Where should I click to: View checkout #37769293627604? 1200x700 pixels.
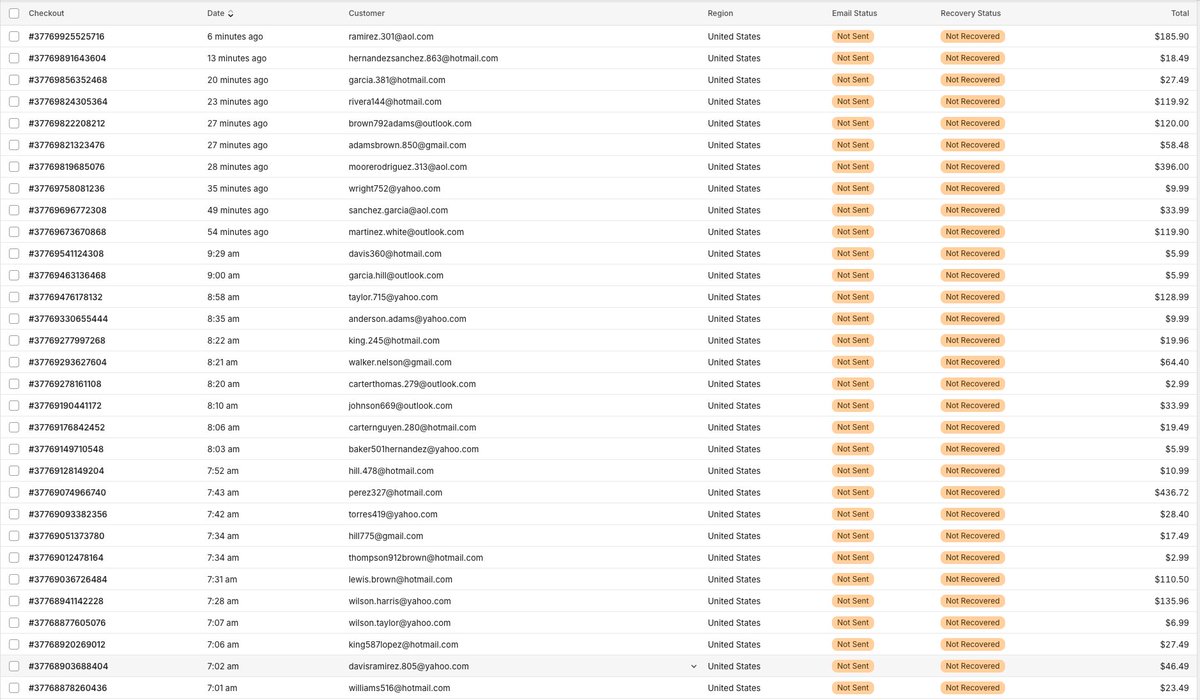tap(68, 362)
